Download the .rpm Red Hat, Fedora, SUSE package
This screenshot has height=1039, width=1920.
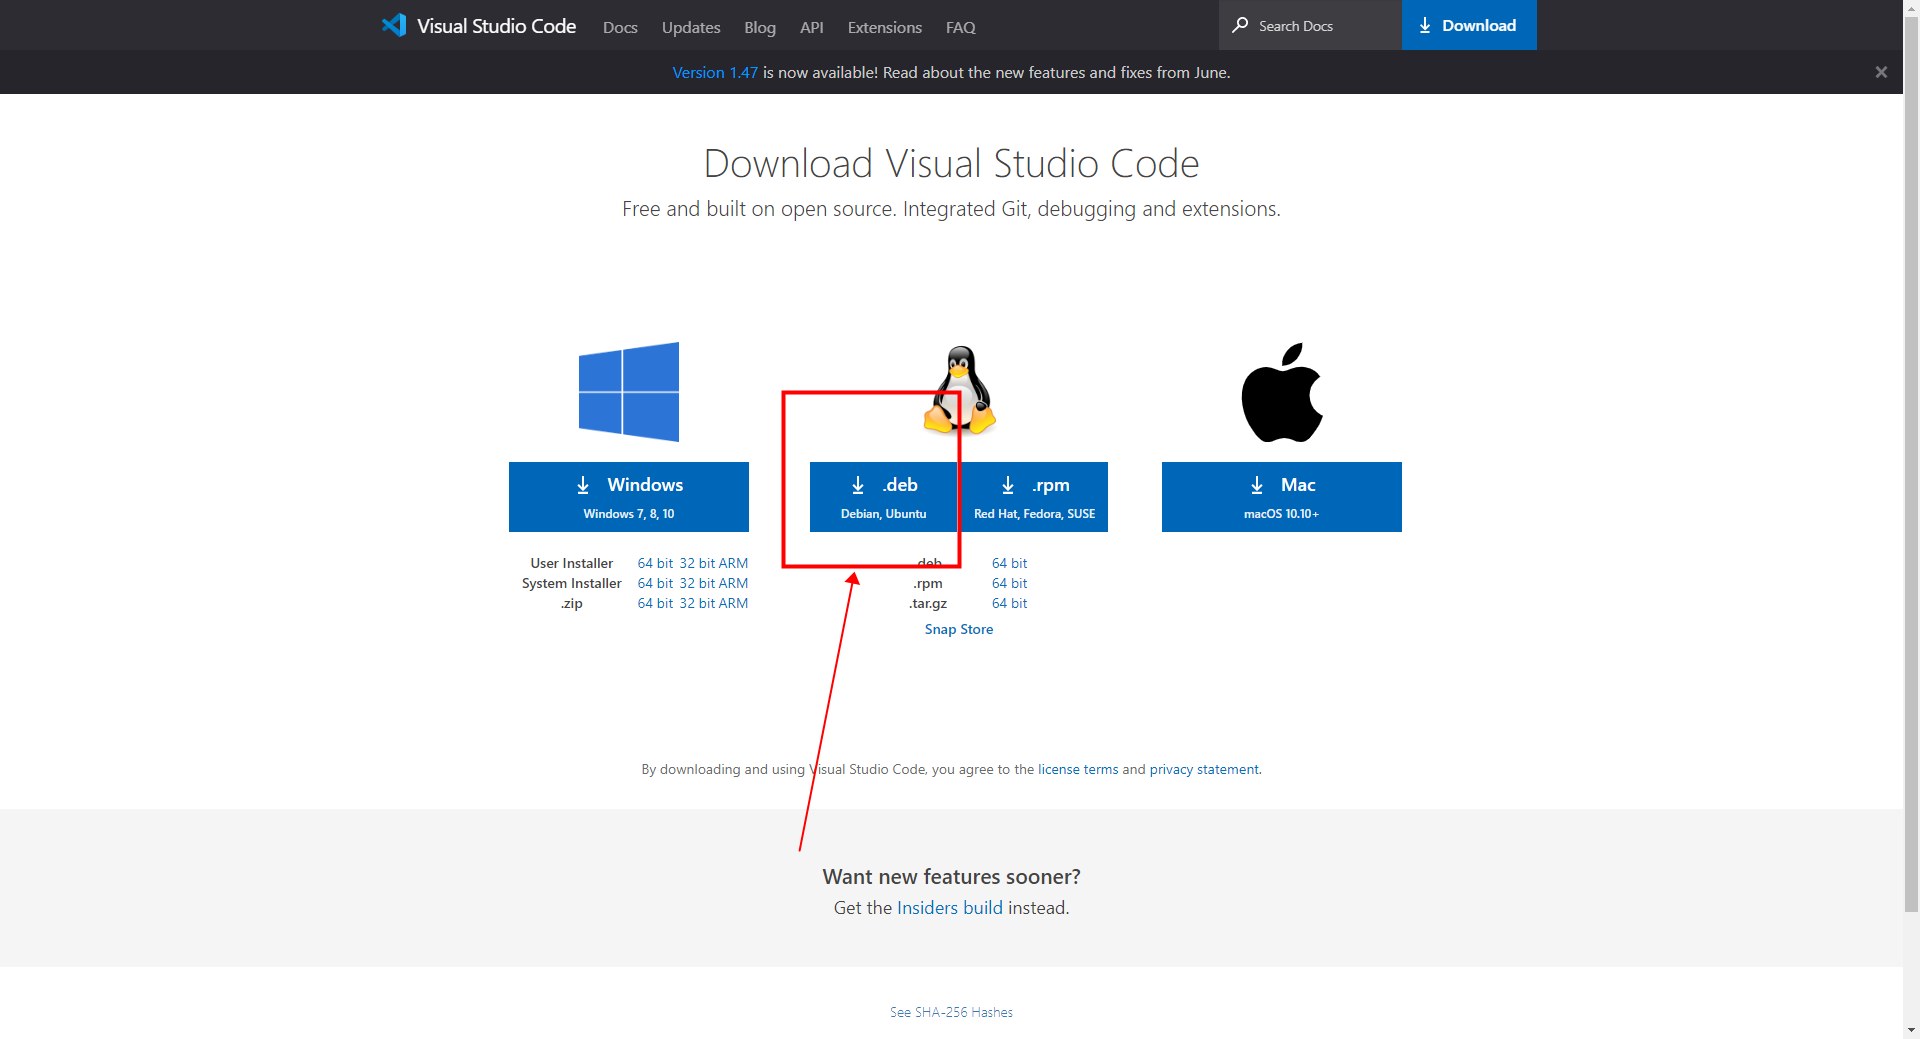coord(1034,497)
